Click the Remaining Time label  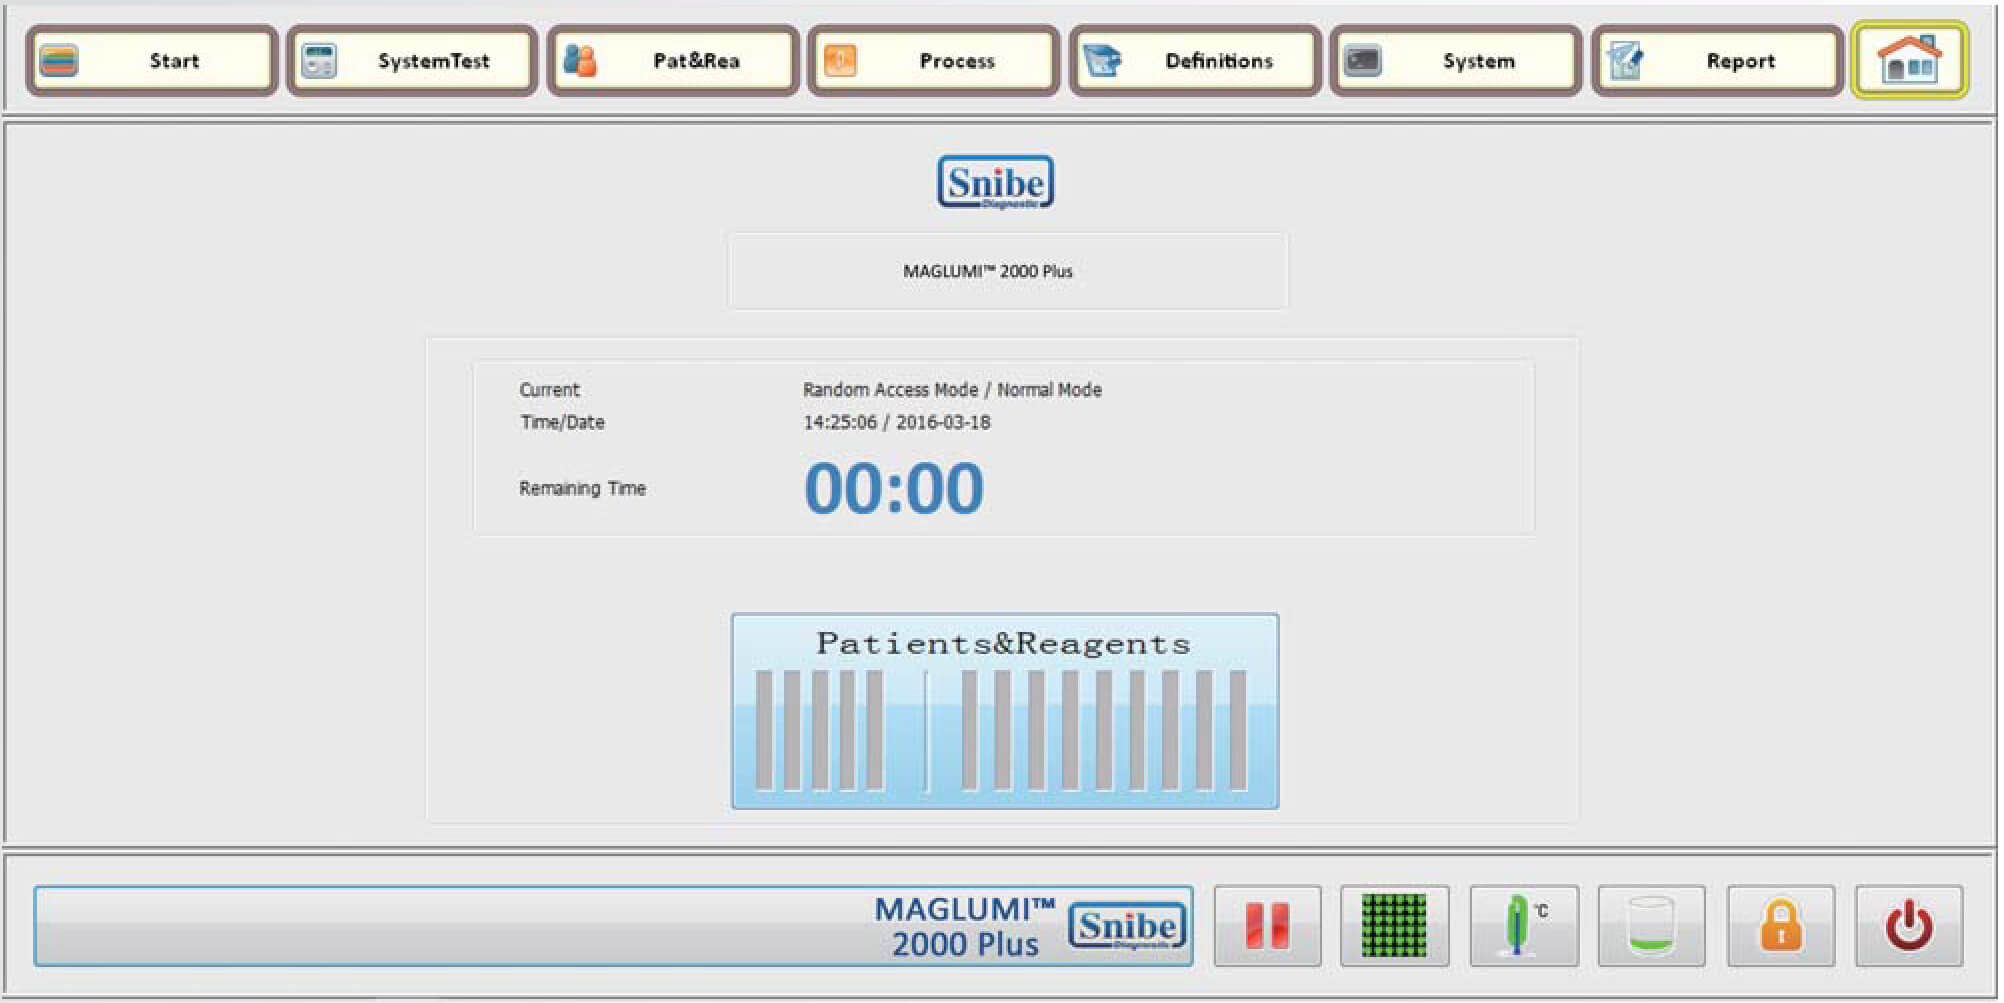[582, 489]
